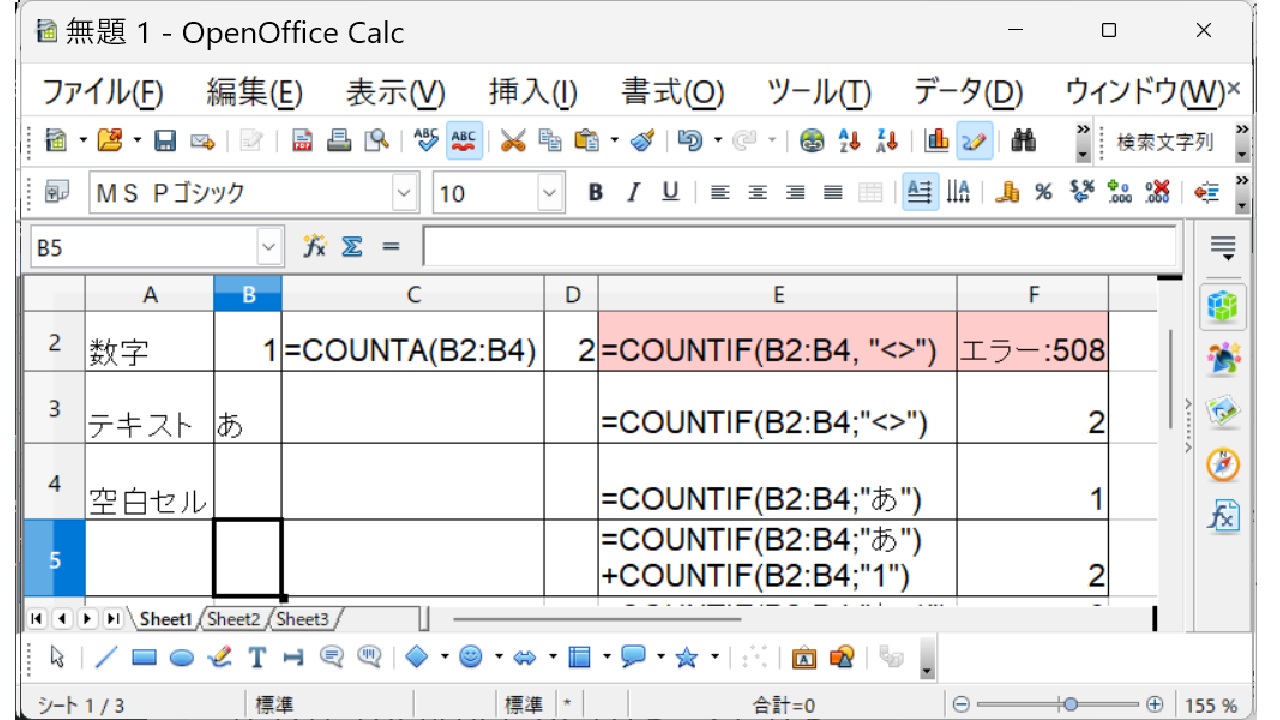Delete decimal place icon

click(1157, 192)
